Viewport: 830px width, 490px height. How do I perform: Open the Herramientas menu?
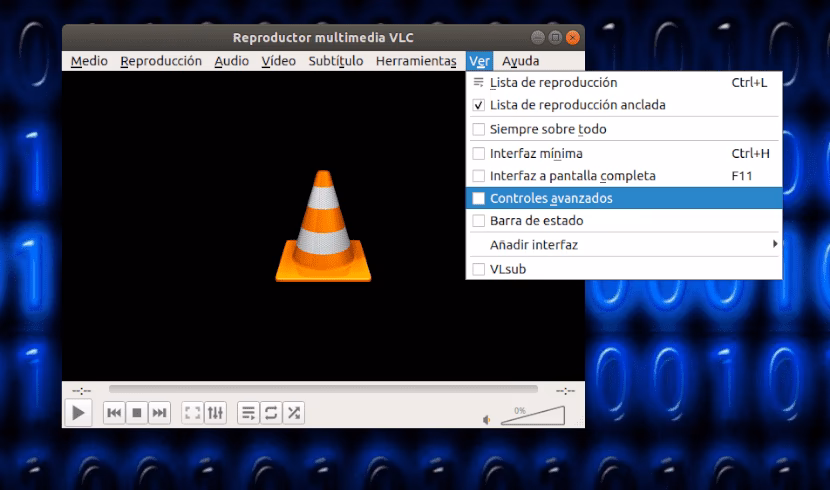[x=416, y=61]
